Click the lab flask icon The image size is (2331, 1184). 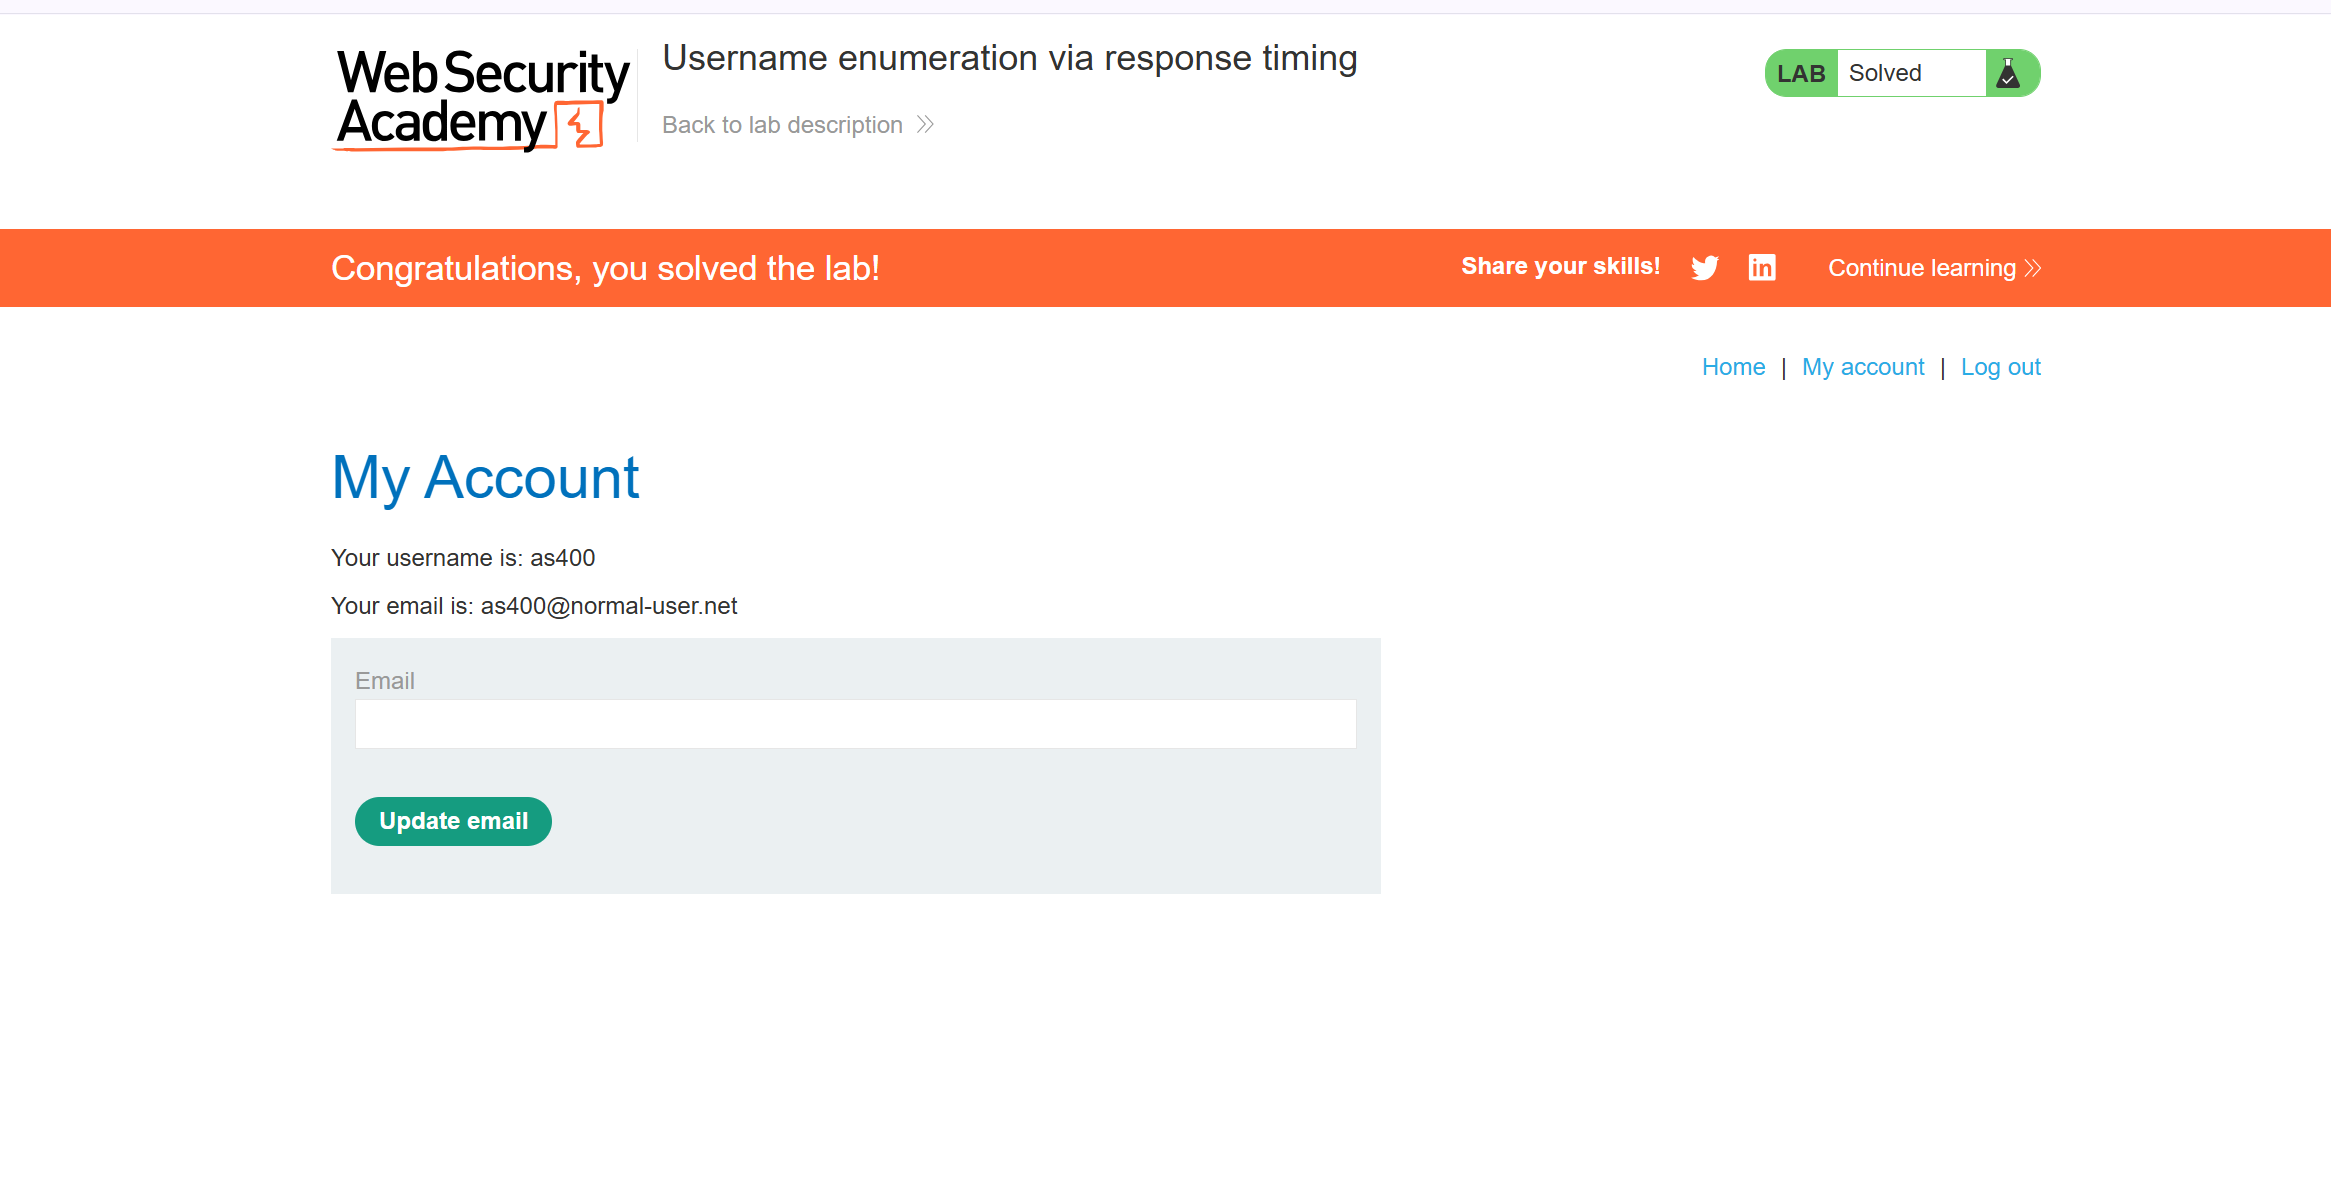click(x=2008, y=73)
